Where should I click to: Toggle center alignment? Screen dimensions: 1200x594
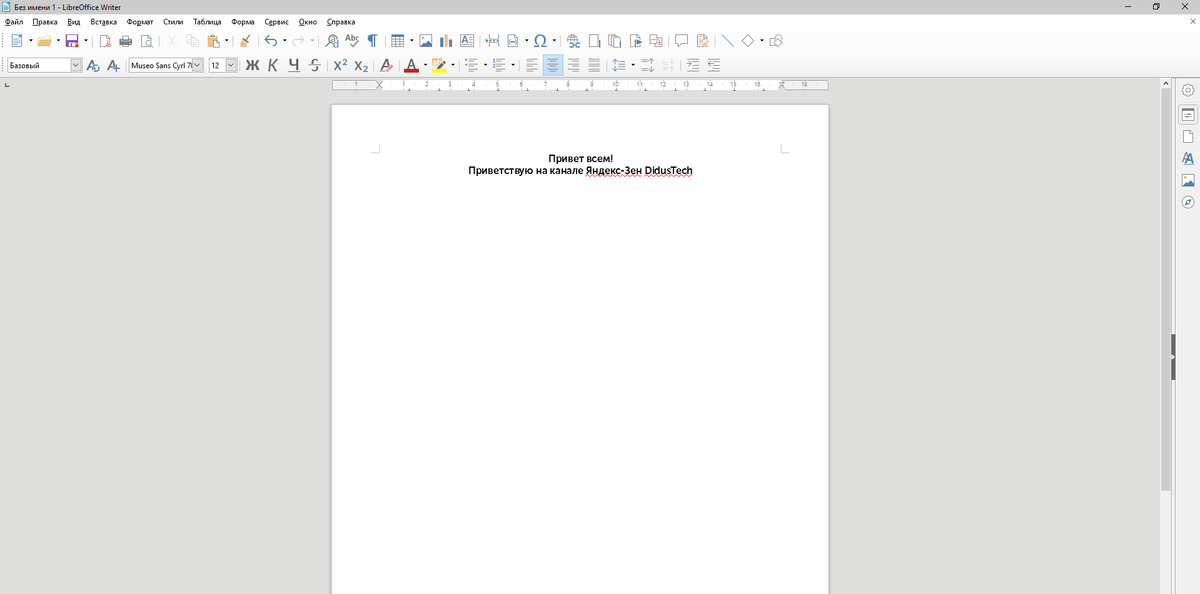point(553,65)
